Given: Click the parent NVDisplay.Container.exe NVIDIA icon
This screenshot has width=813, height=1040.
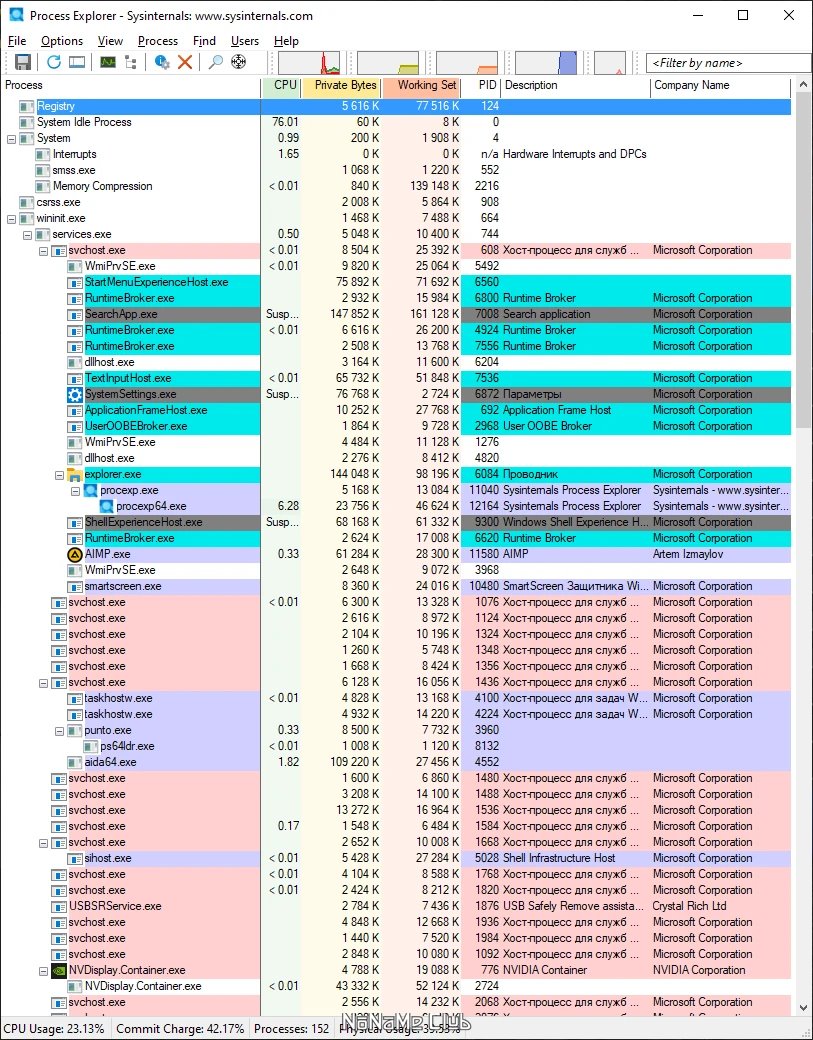Looking at the screenshot, I should (59, 970).
